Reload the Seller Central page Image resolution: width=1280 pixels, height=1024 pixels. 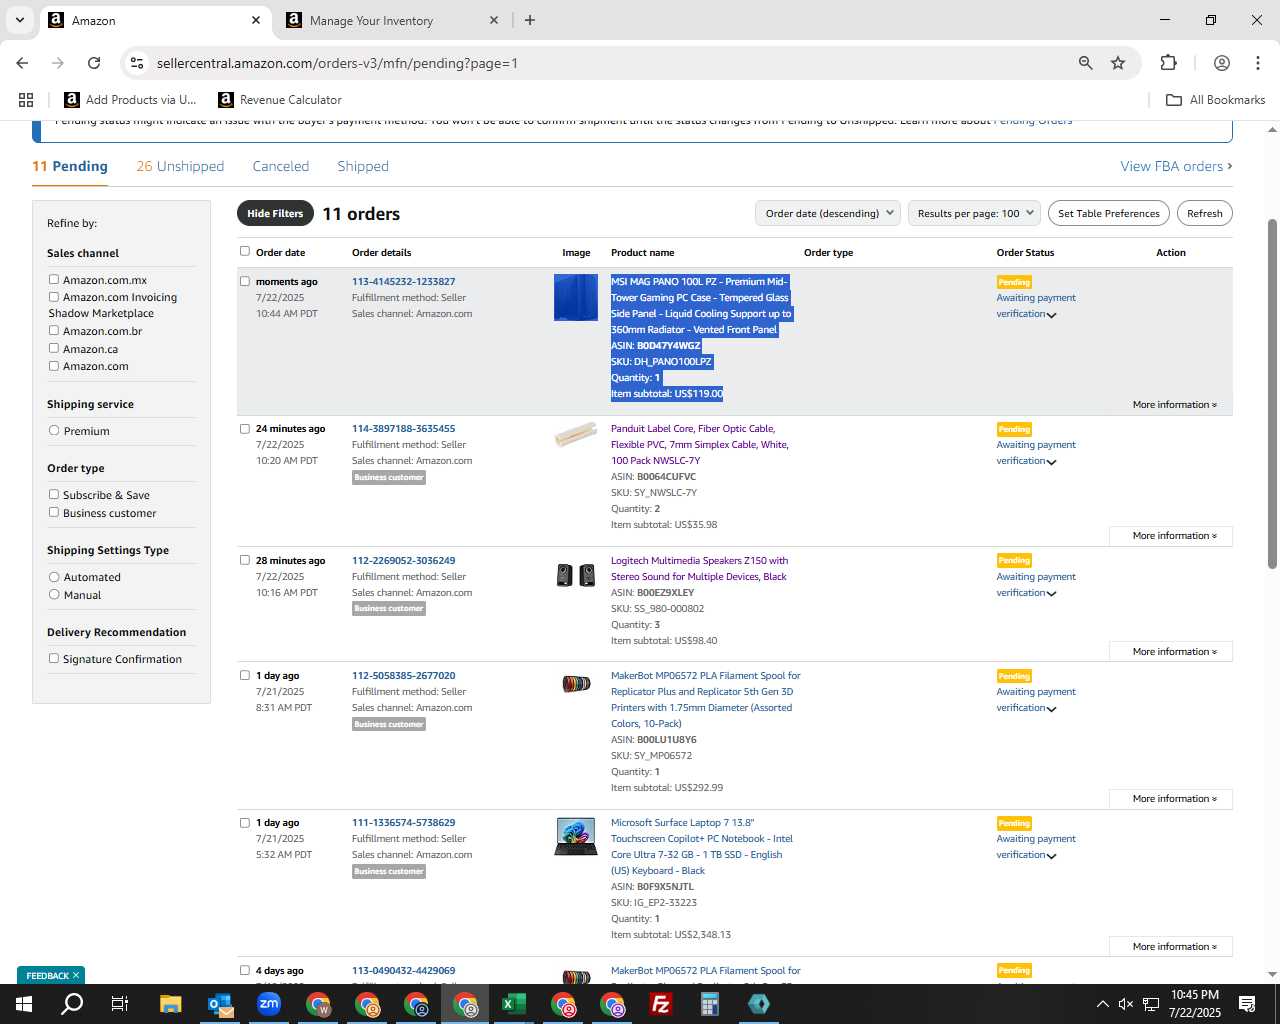tap(94, 63)
